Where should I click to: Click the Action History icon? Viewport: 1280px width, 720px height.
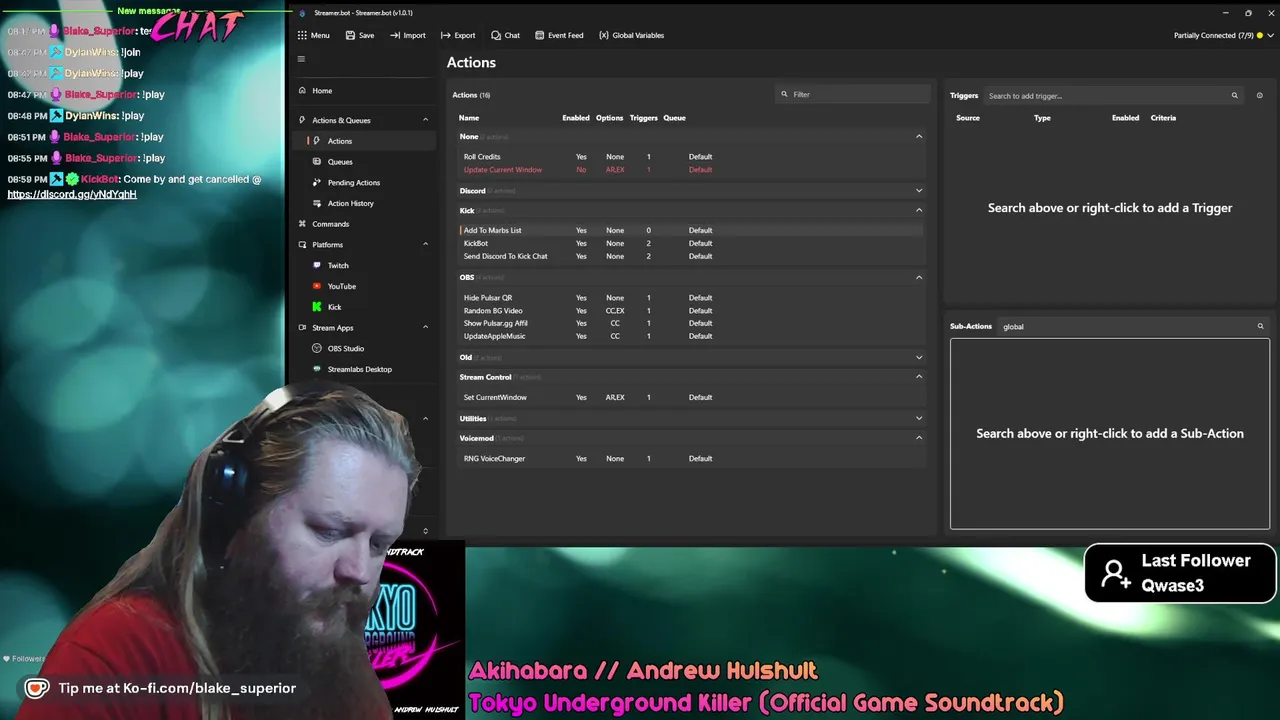tap(317, 204)
